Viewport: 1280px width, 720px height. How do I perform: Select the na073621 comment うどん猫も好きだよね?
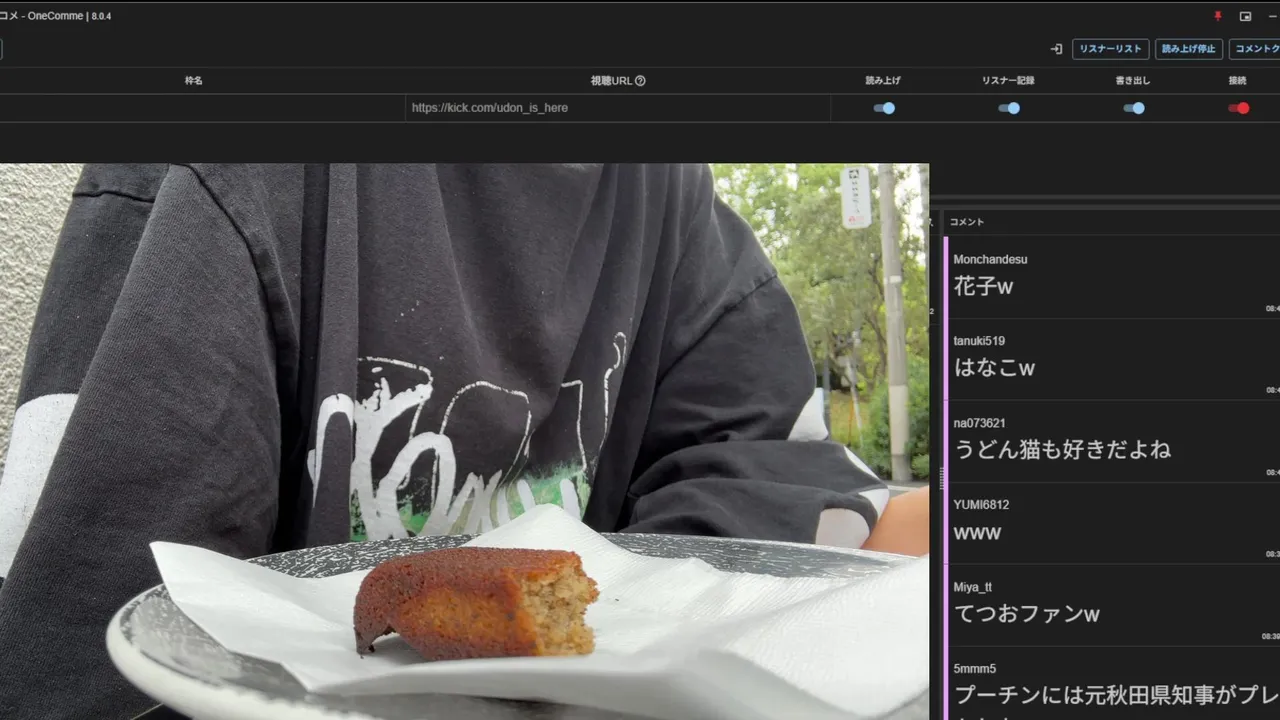[x=1112, y=442]
